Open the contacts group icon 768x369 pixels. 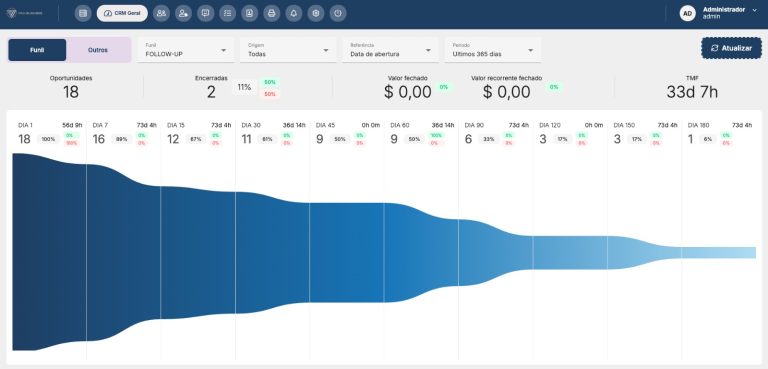[161, 13]
